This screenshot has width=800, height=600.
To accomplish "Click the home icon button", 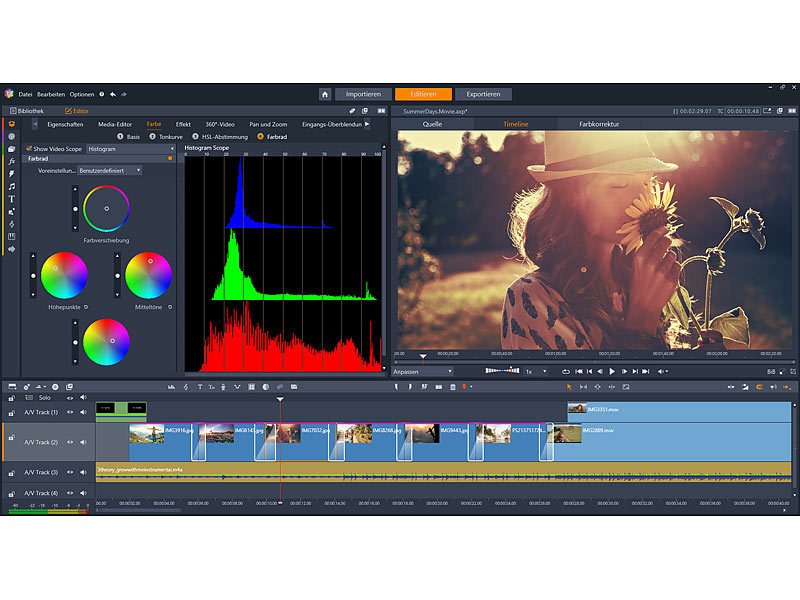I will [325, 94].
